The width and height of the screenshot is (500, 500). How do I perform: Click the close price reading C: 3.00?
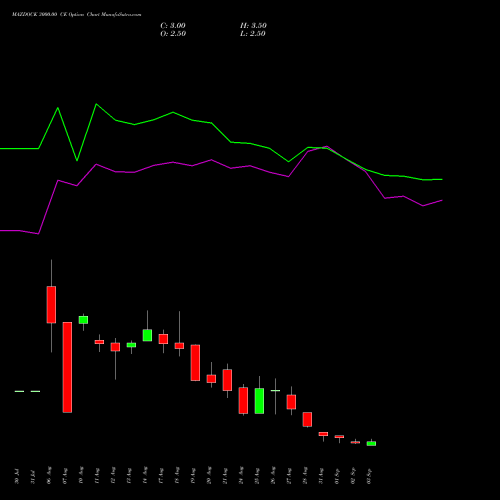[x=173, y=26]
